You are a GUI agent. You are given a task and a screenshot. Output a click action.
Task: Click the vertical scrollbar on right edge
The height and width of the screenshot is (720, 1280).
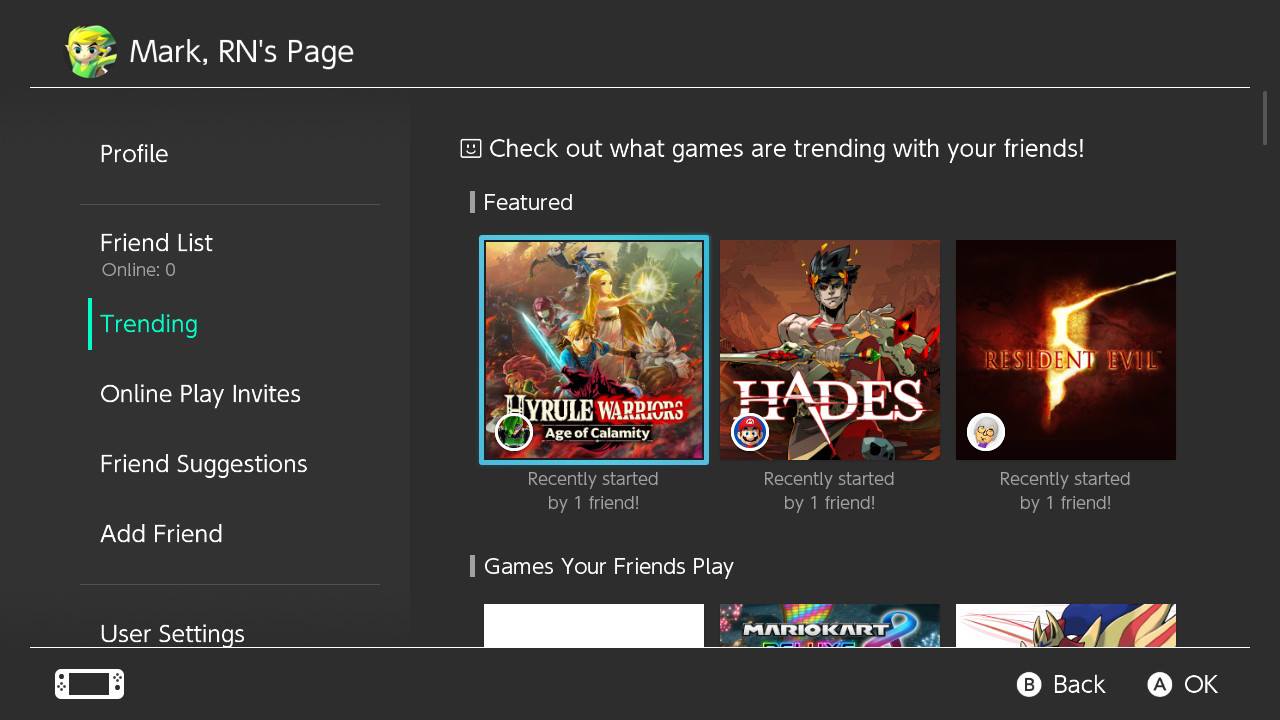pyautogui.click(x=1265, y=120)
